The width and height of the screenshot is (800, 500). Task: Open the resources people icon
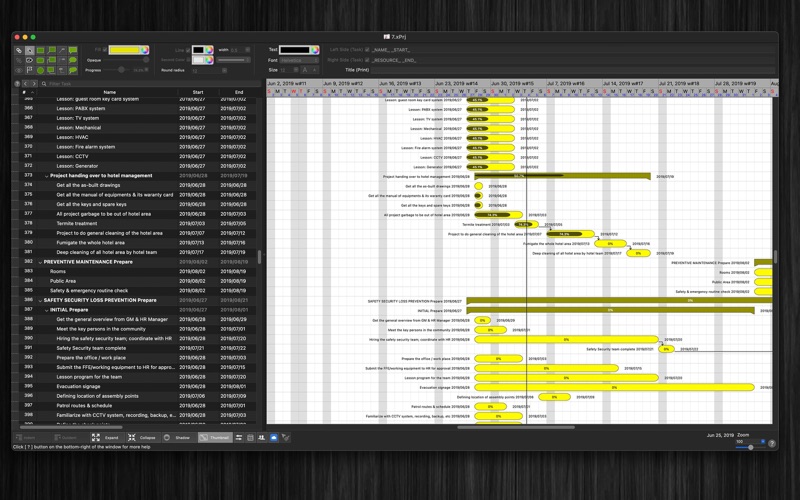tap(262, 438)
